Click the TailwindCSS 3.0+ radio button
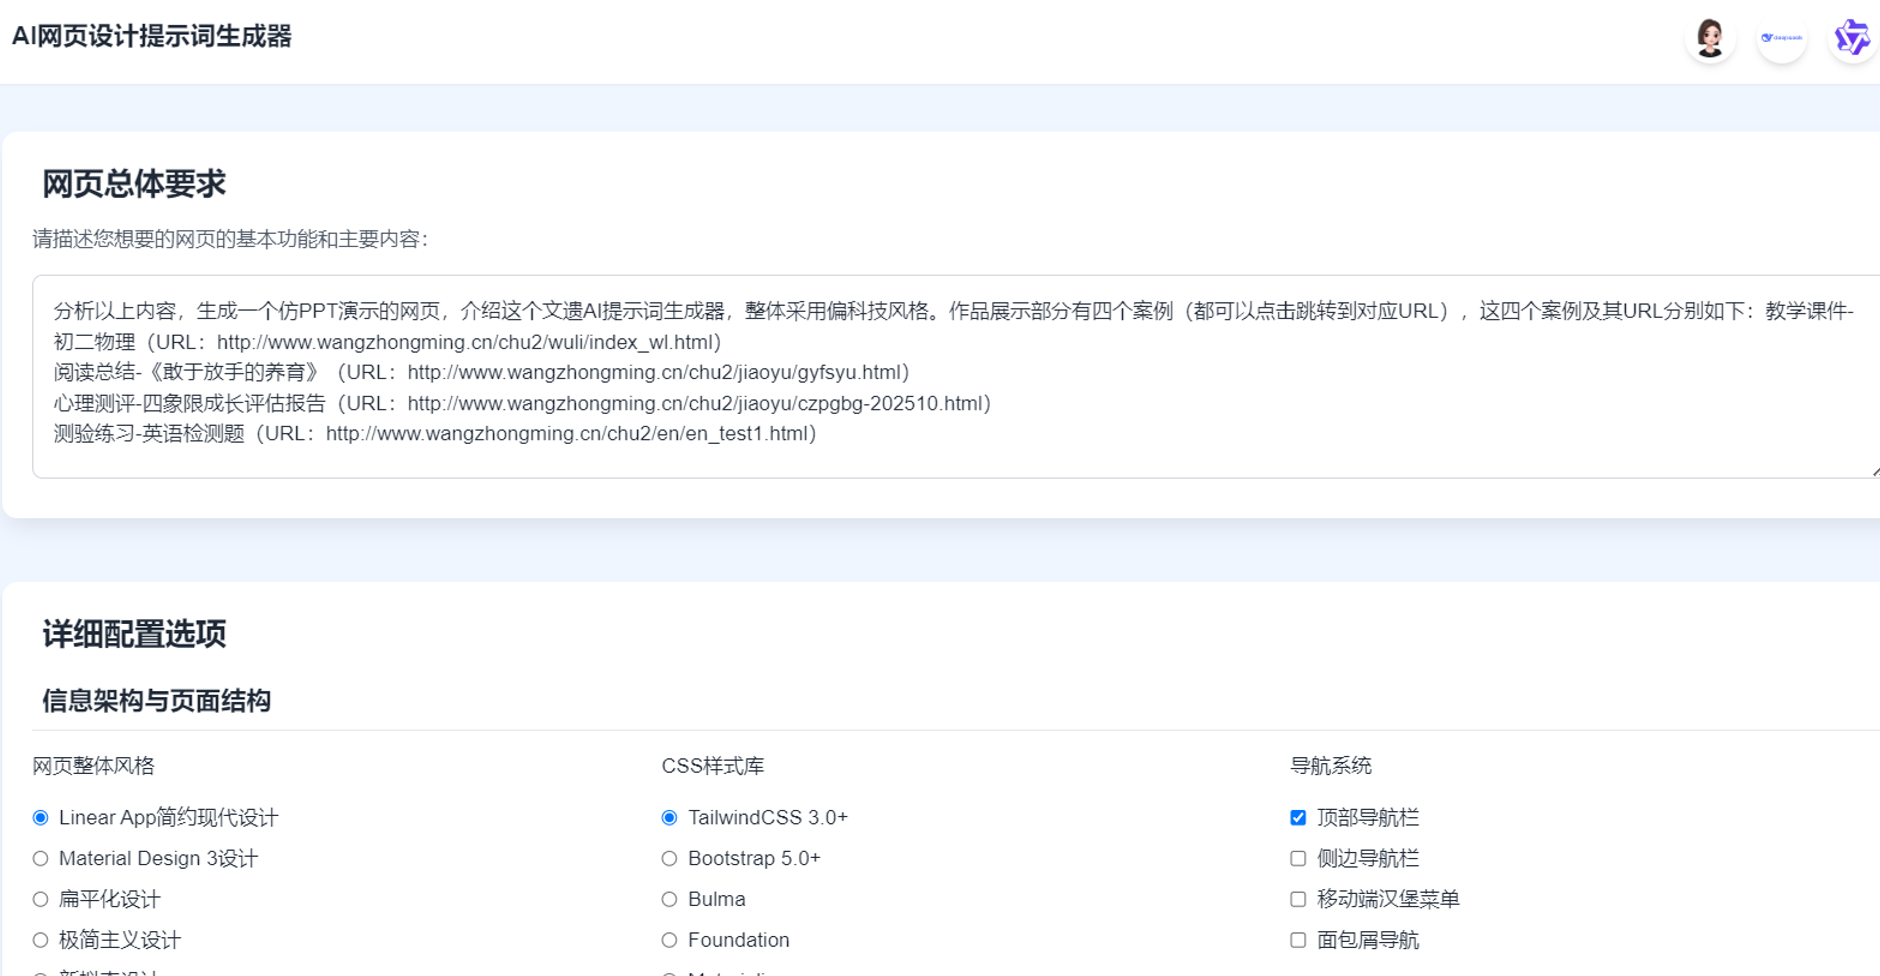Image resolution: width=1880 pixels, height=976 pixels. [x=669, y=817]
